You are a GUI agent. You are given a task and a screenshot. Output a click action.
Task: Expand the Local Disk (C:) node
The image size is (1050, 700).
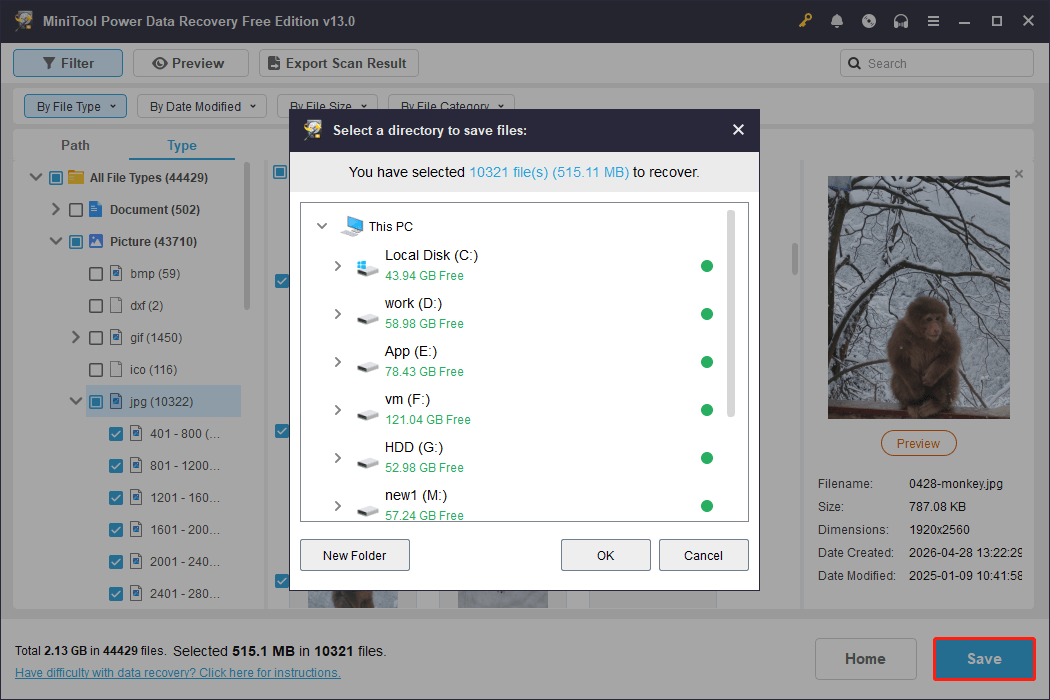coord(338,266)
